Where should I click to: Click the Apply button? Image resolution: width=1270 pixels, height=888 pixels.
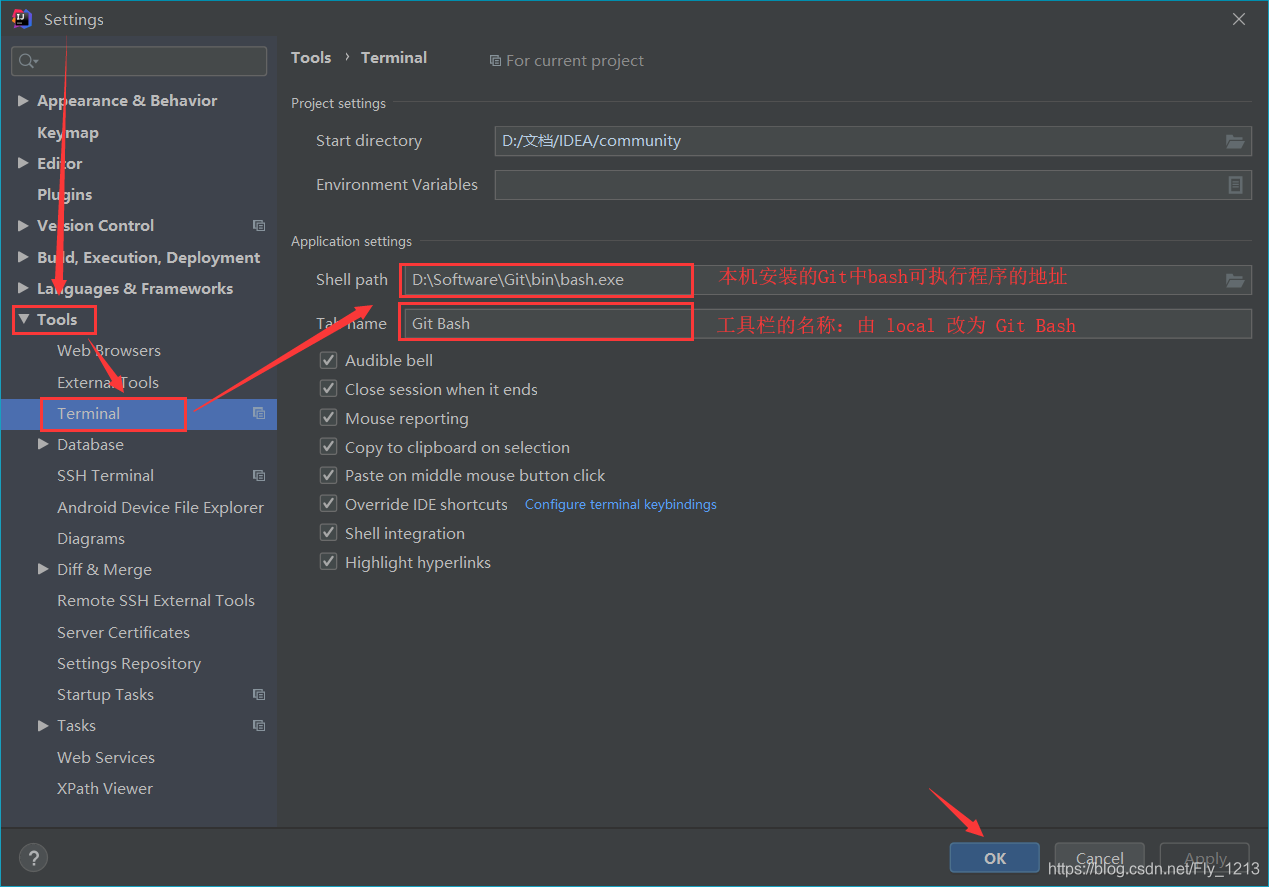(1205, 858)
